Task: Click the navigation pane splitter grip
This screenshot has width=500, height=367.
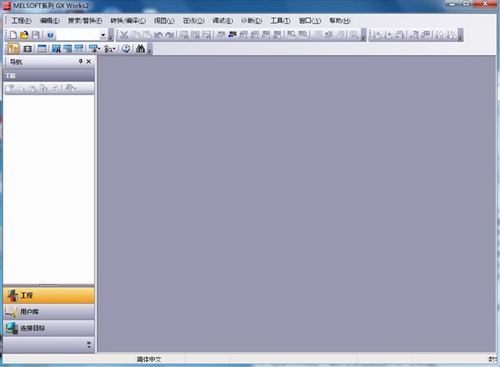Action: pos(49,285)
